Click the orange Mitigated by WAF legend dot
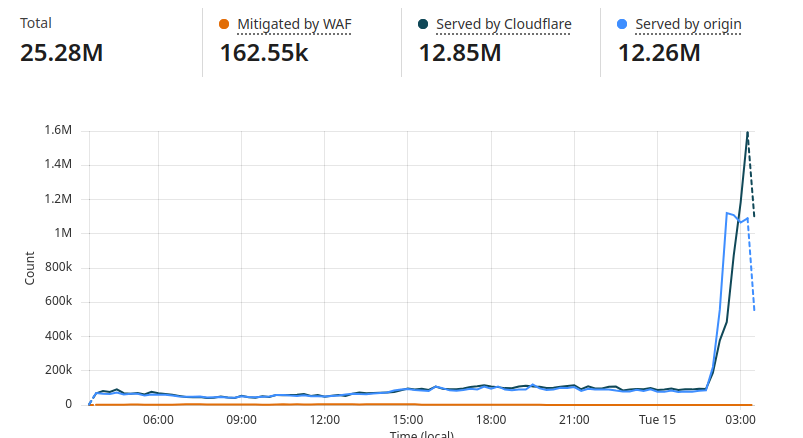The width and height of the screenshot is (803, 438). [224, 24]
